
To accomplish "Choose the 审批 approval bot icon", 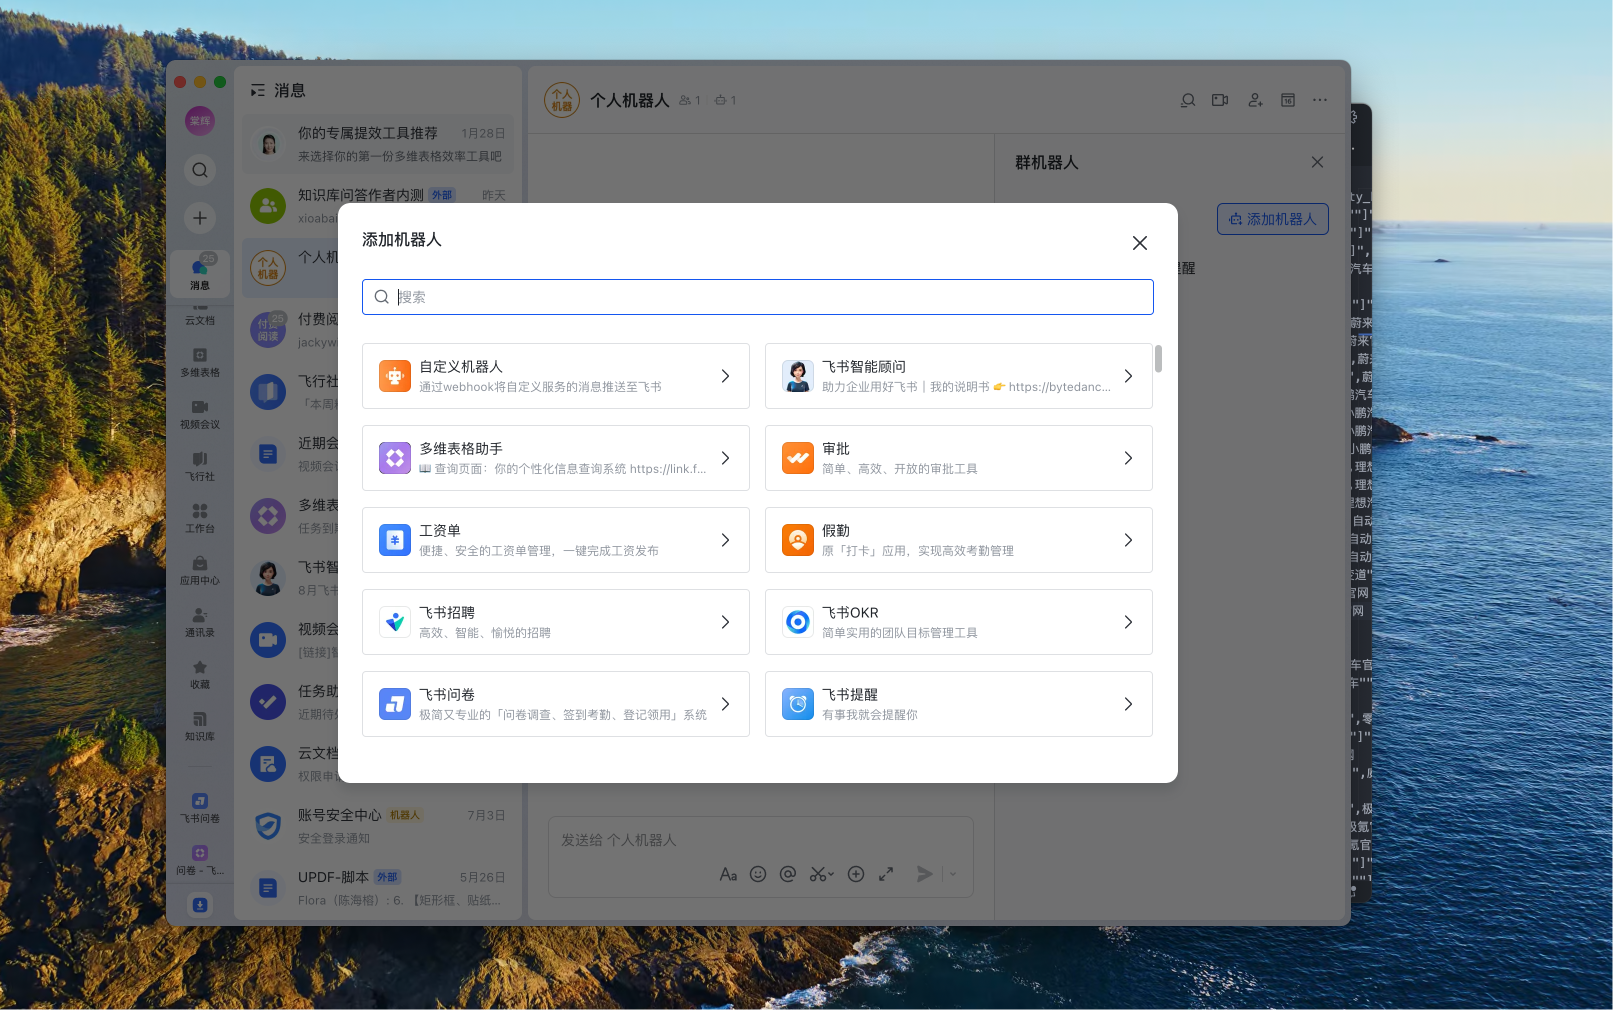I will 798,458.
